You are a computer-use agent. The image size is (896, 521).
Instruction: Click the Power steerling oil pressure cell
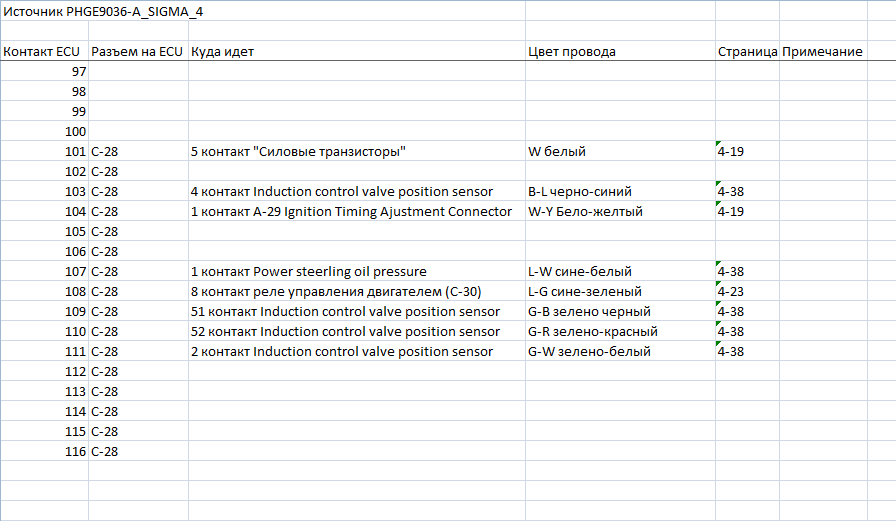[x=308, y=272]
